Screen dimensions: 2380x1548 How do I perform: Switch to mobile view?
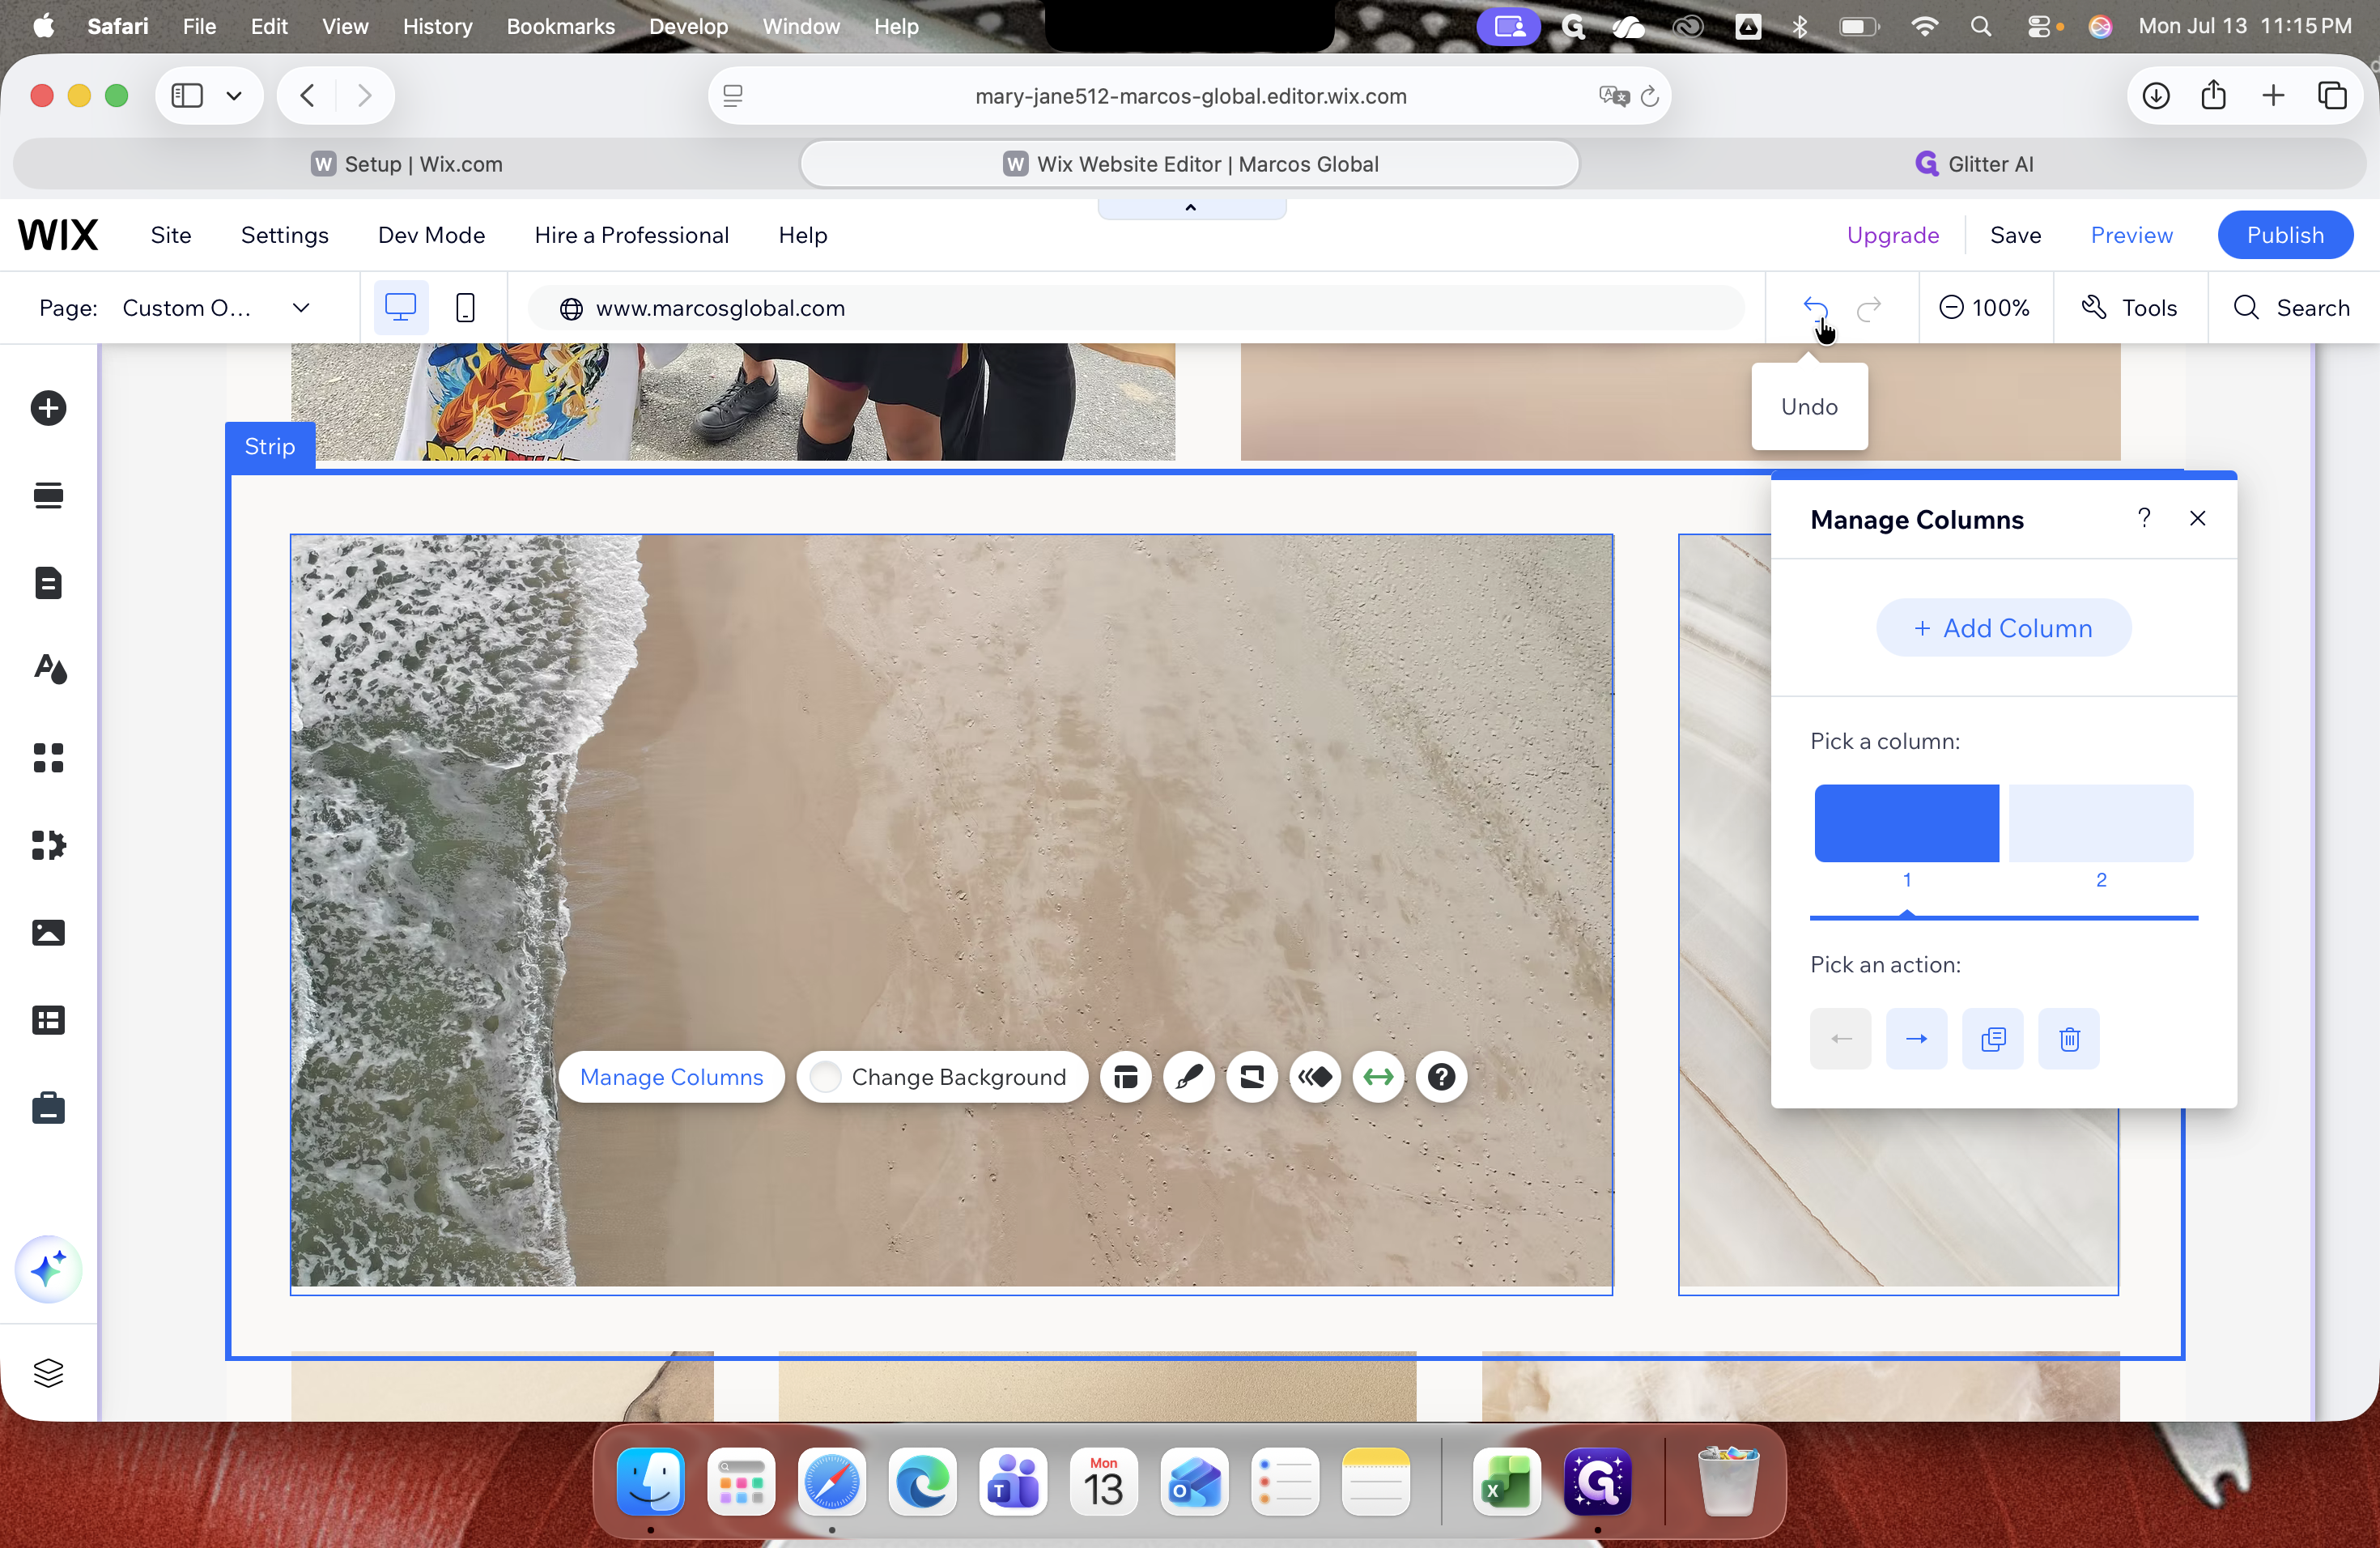465,307
